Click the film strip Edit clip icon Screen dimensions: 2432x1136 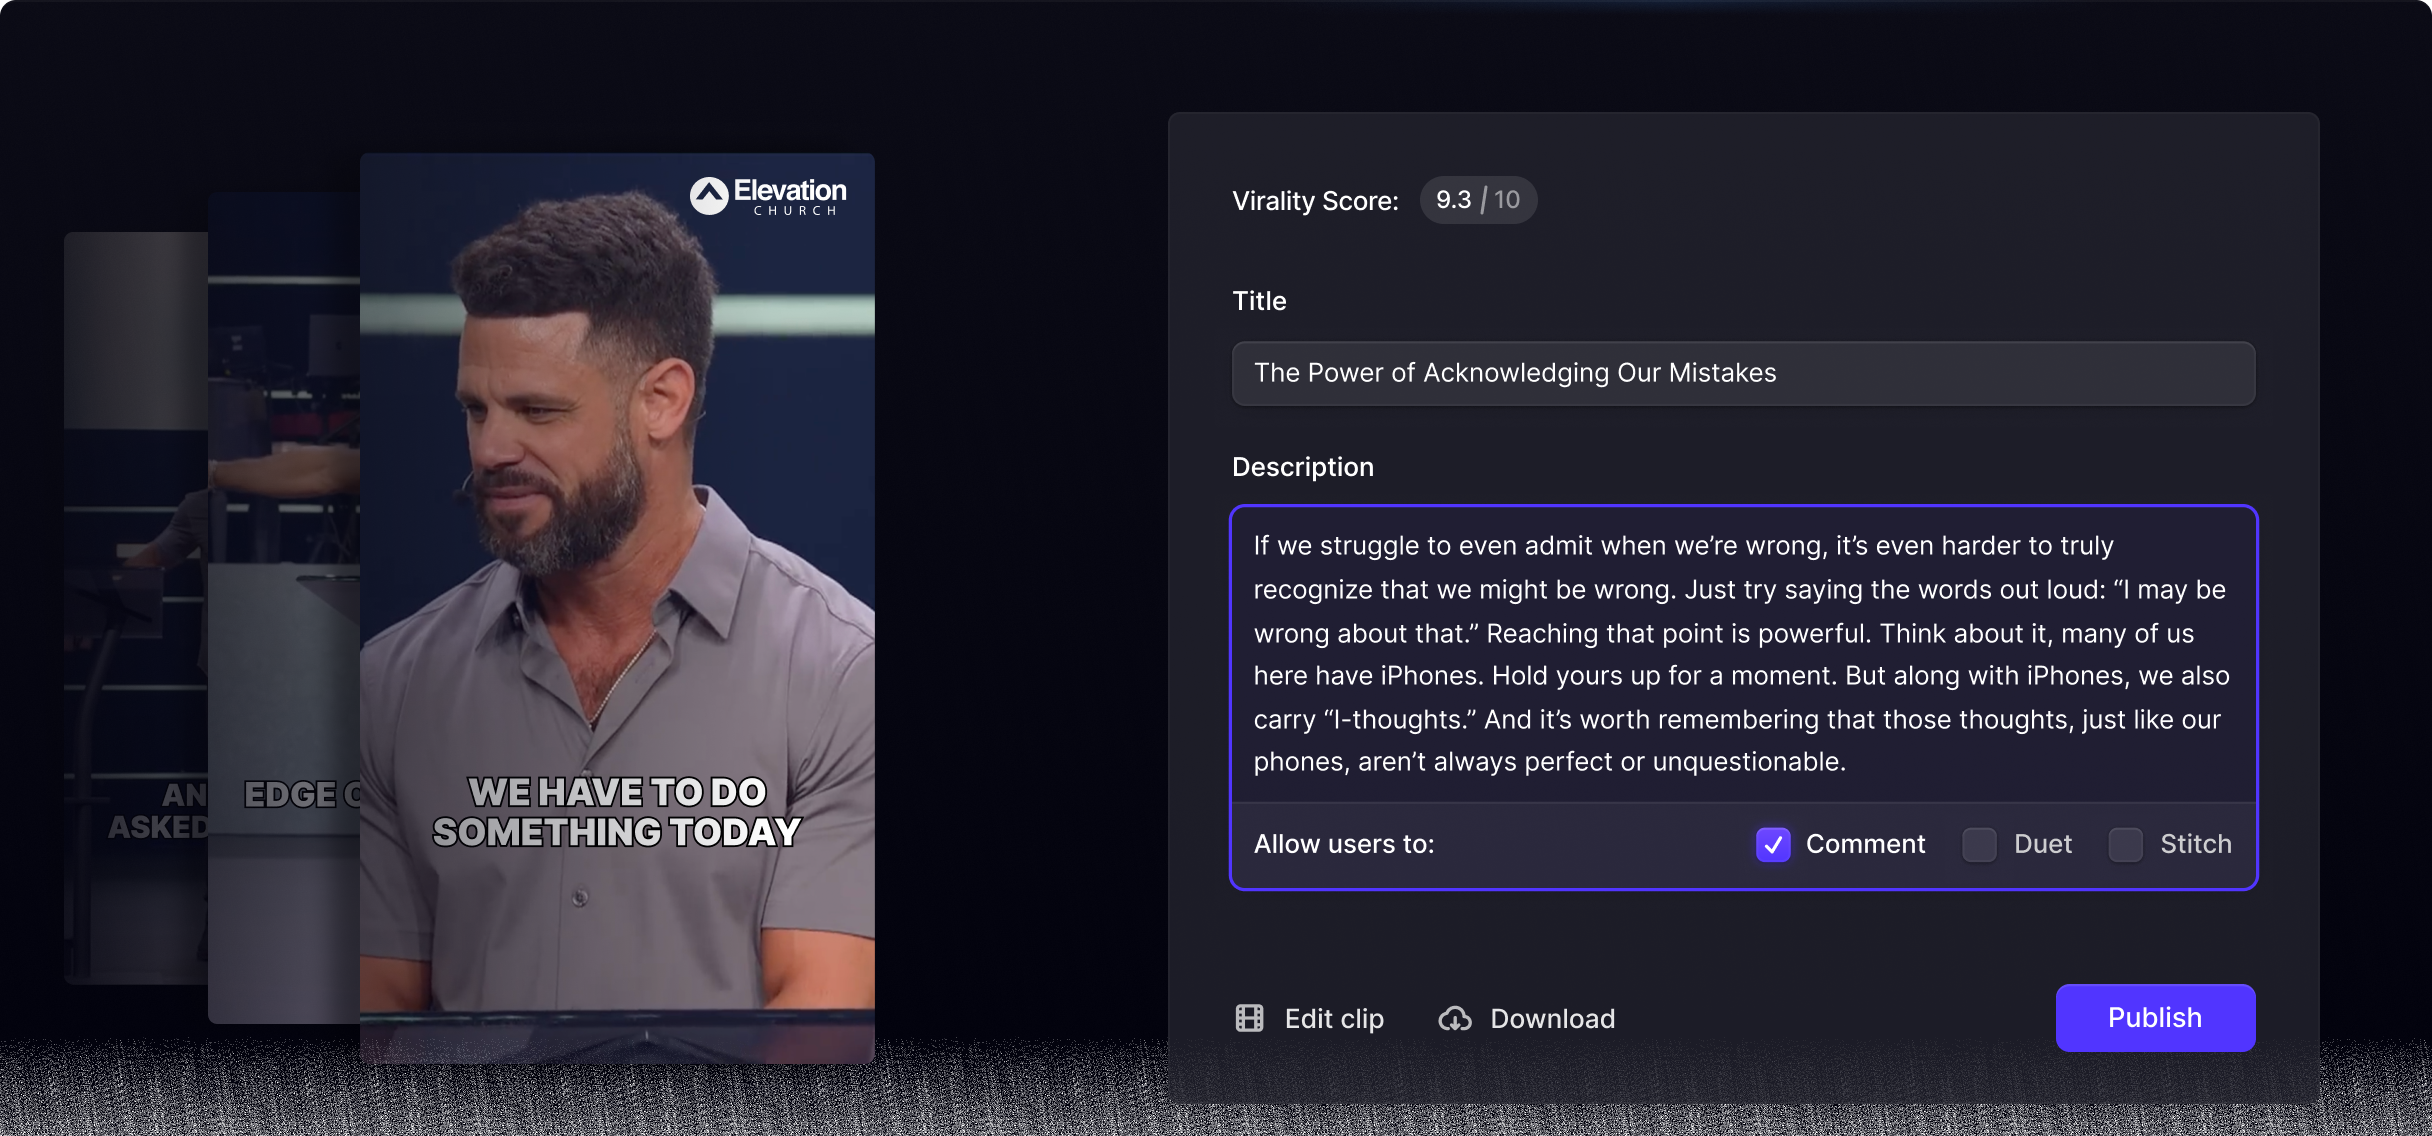pyautogui.click(x=1249, y=1018)
